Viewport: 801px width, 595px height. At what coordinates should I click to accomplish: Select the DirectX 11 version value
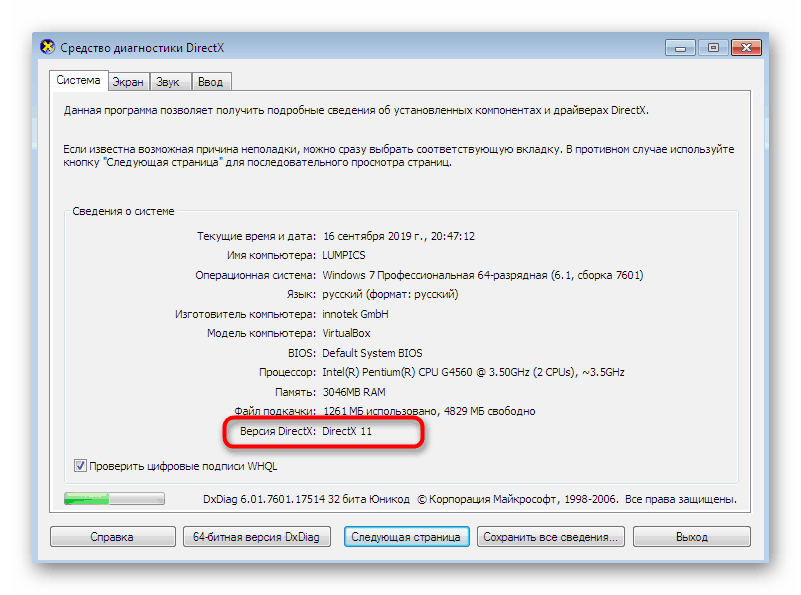click(347, 431)
